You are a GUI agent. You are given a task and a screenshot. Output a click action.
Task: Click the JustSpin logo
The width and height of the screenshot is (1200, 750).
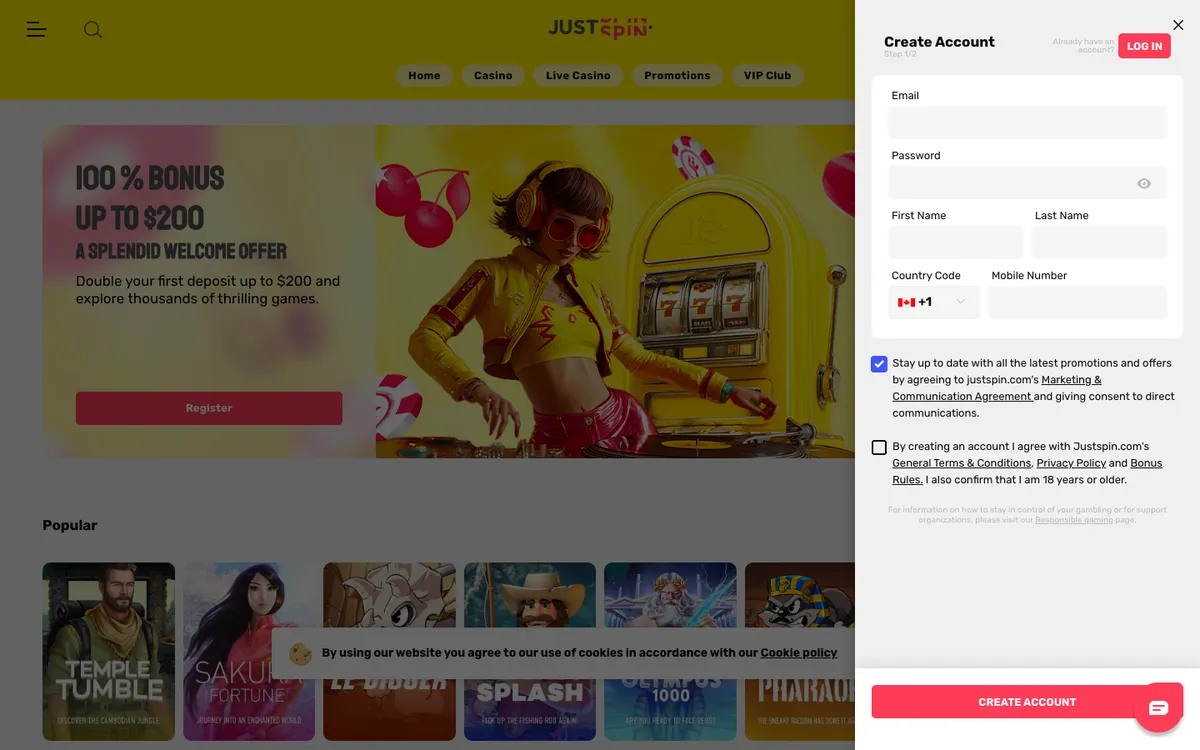click(600, 29)
